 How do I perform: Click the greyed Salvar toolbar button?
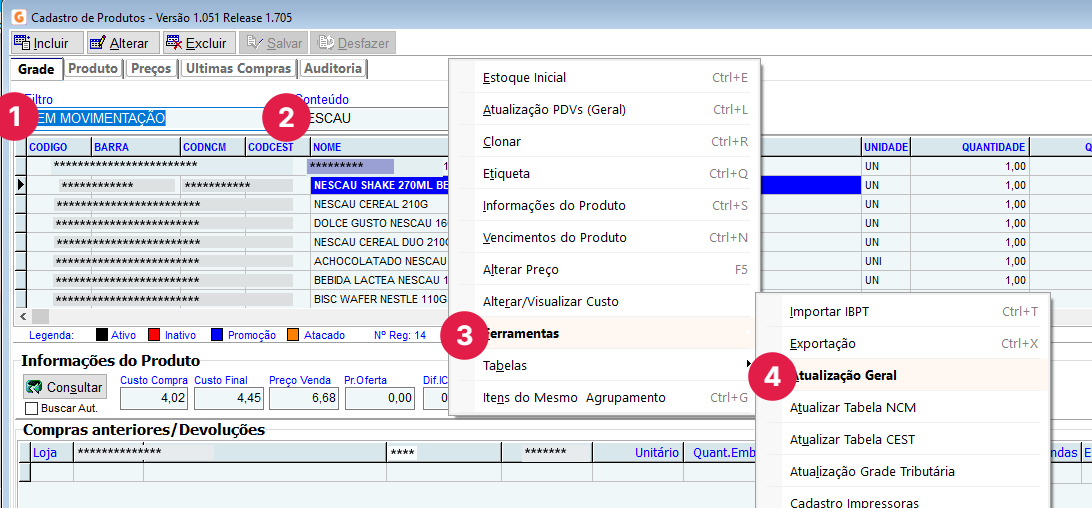point(274,43)
